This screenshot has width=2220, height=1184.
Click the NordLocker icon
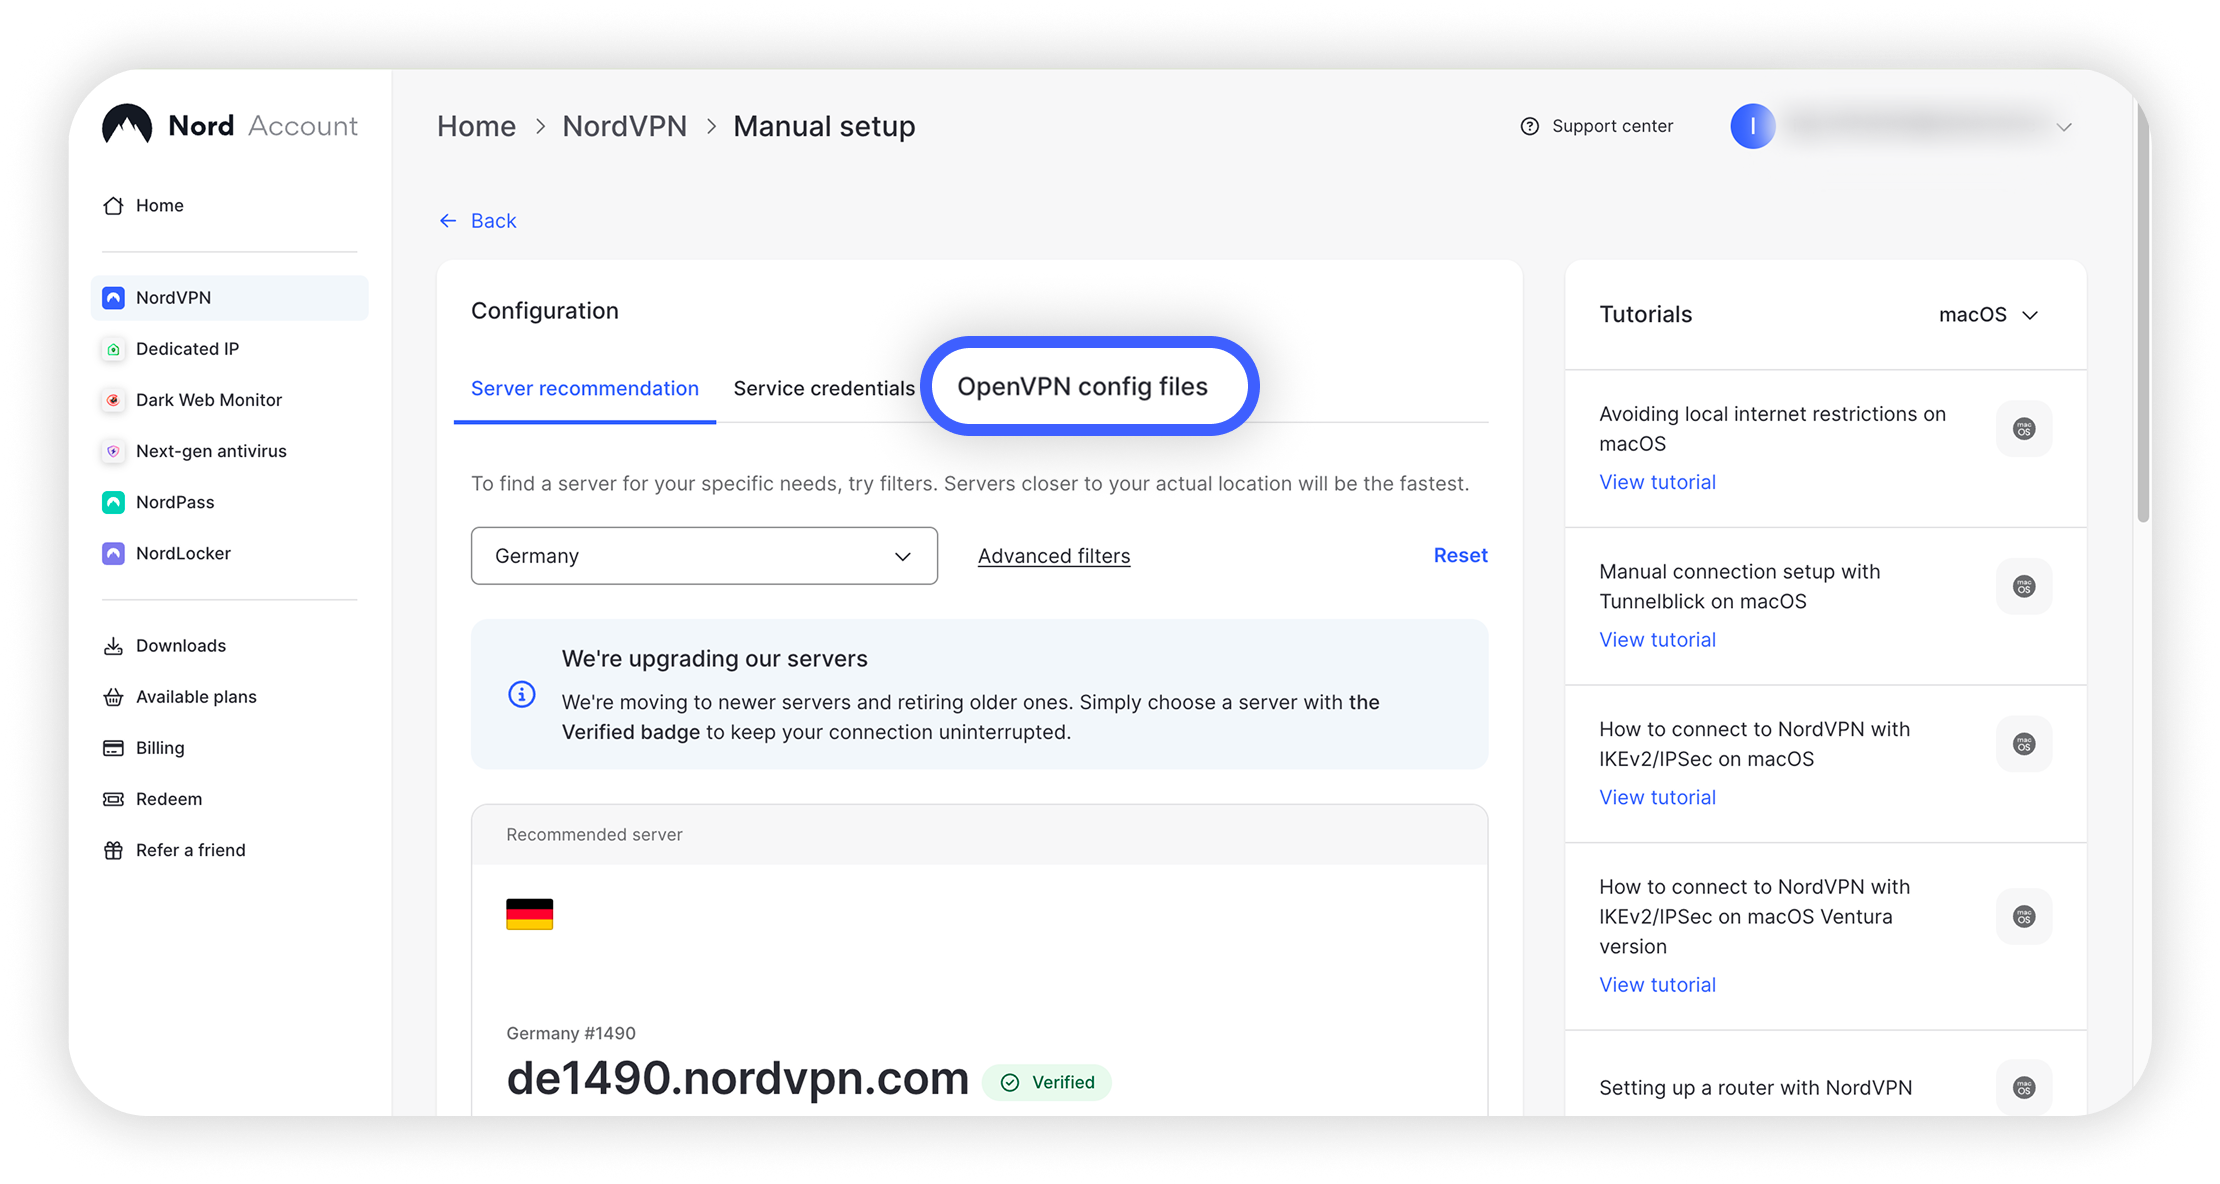click(x=113, y=553)
